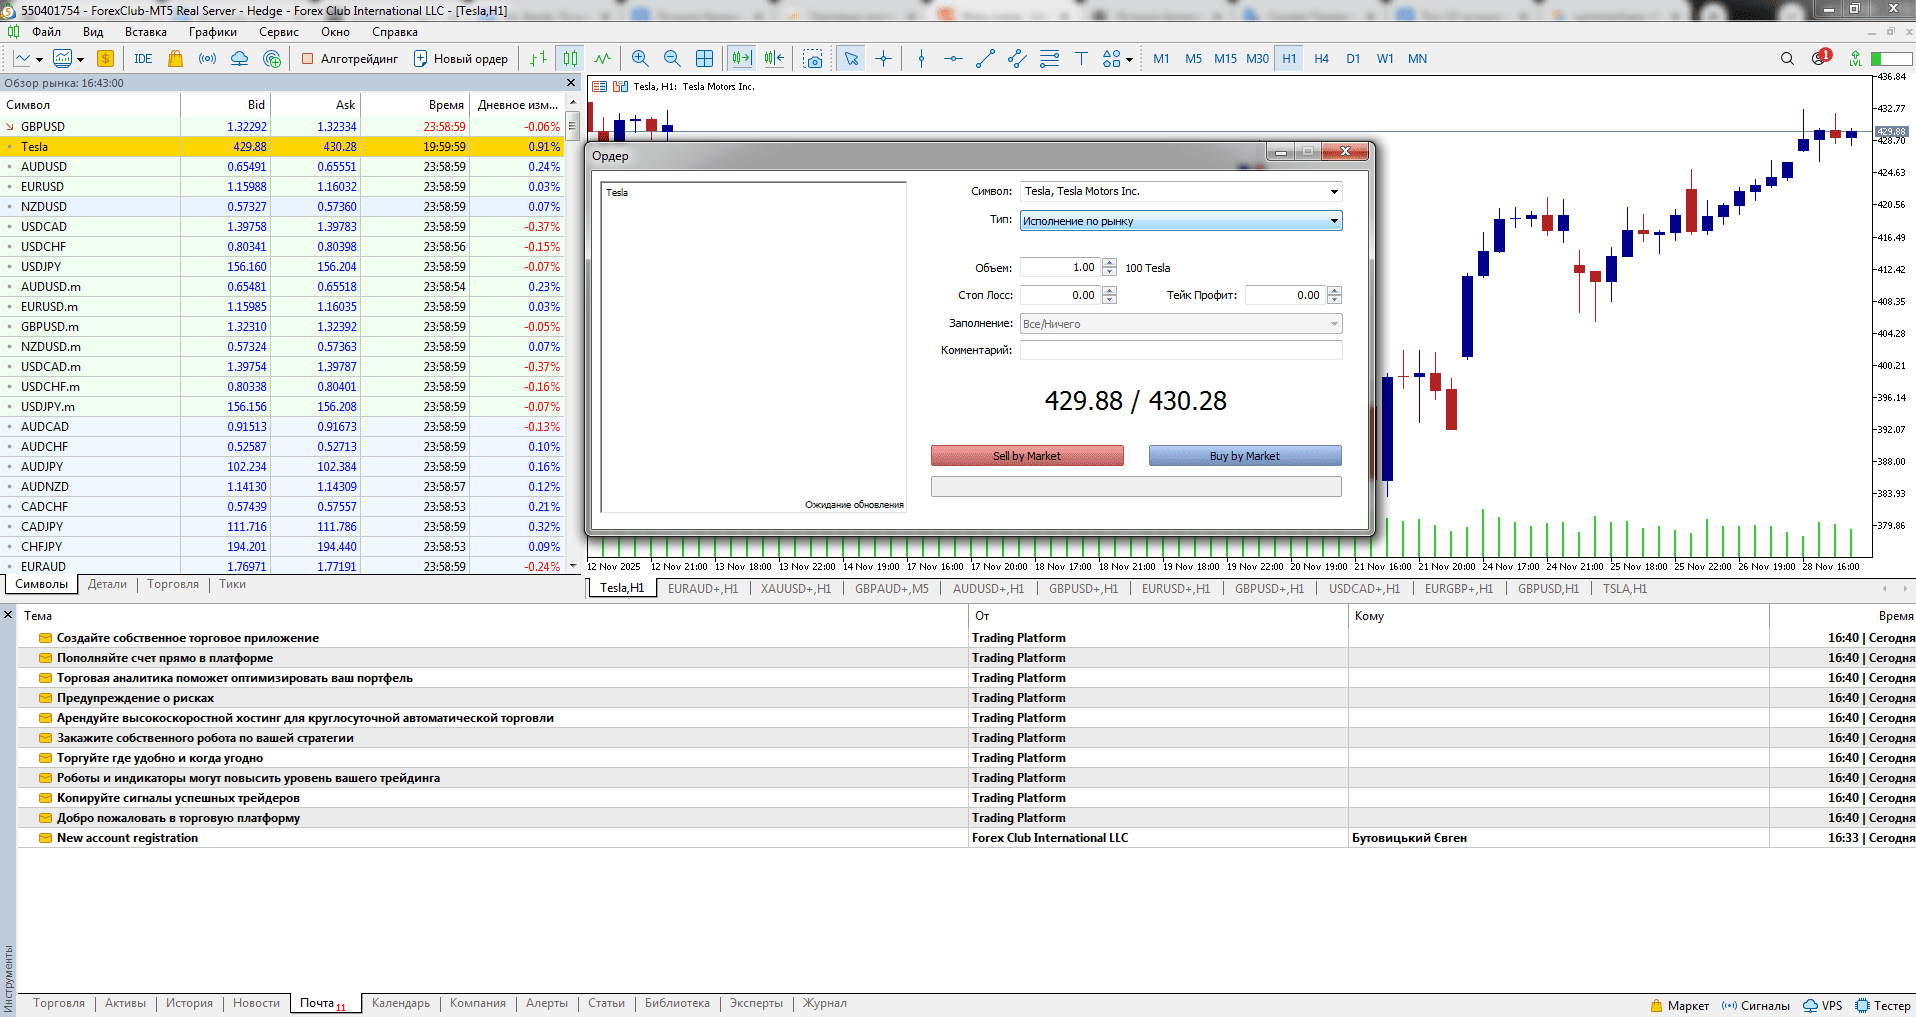The width and height of the screenshot is (1916, 1017).
Task: Switch to the Календарь tab
Action: [x=401, y=1003]
